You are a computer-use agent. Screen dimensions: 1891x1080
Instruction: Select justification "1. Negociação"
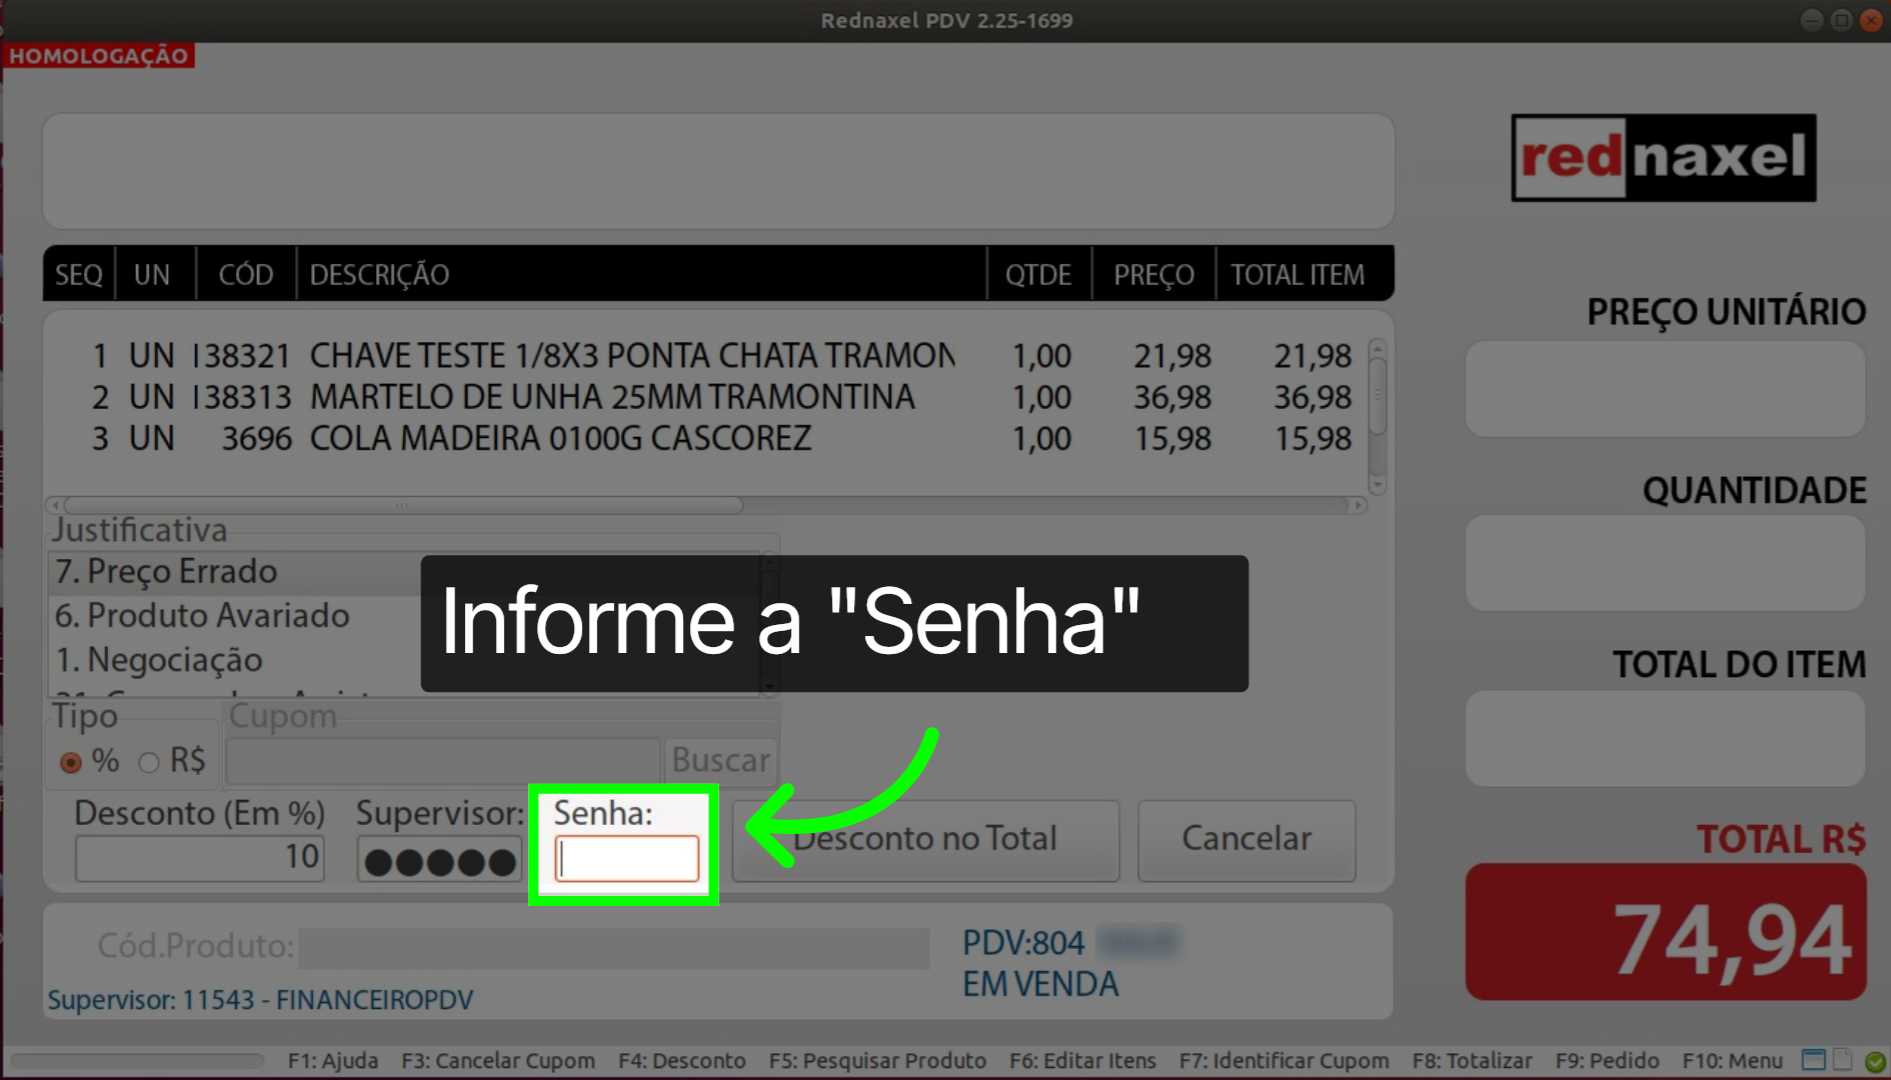tap(160, 660)
